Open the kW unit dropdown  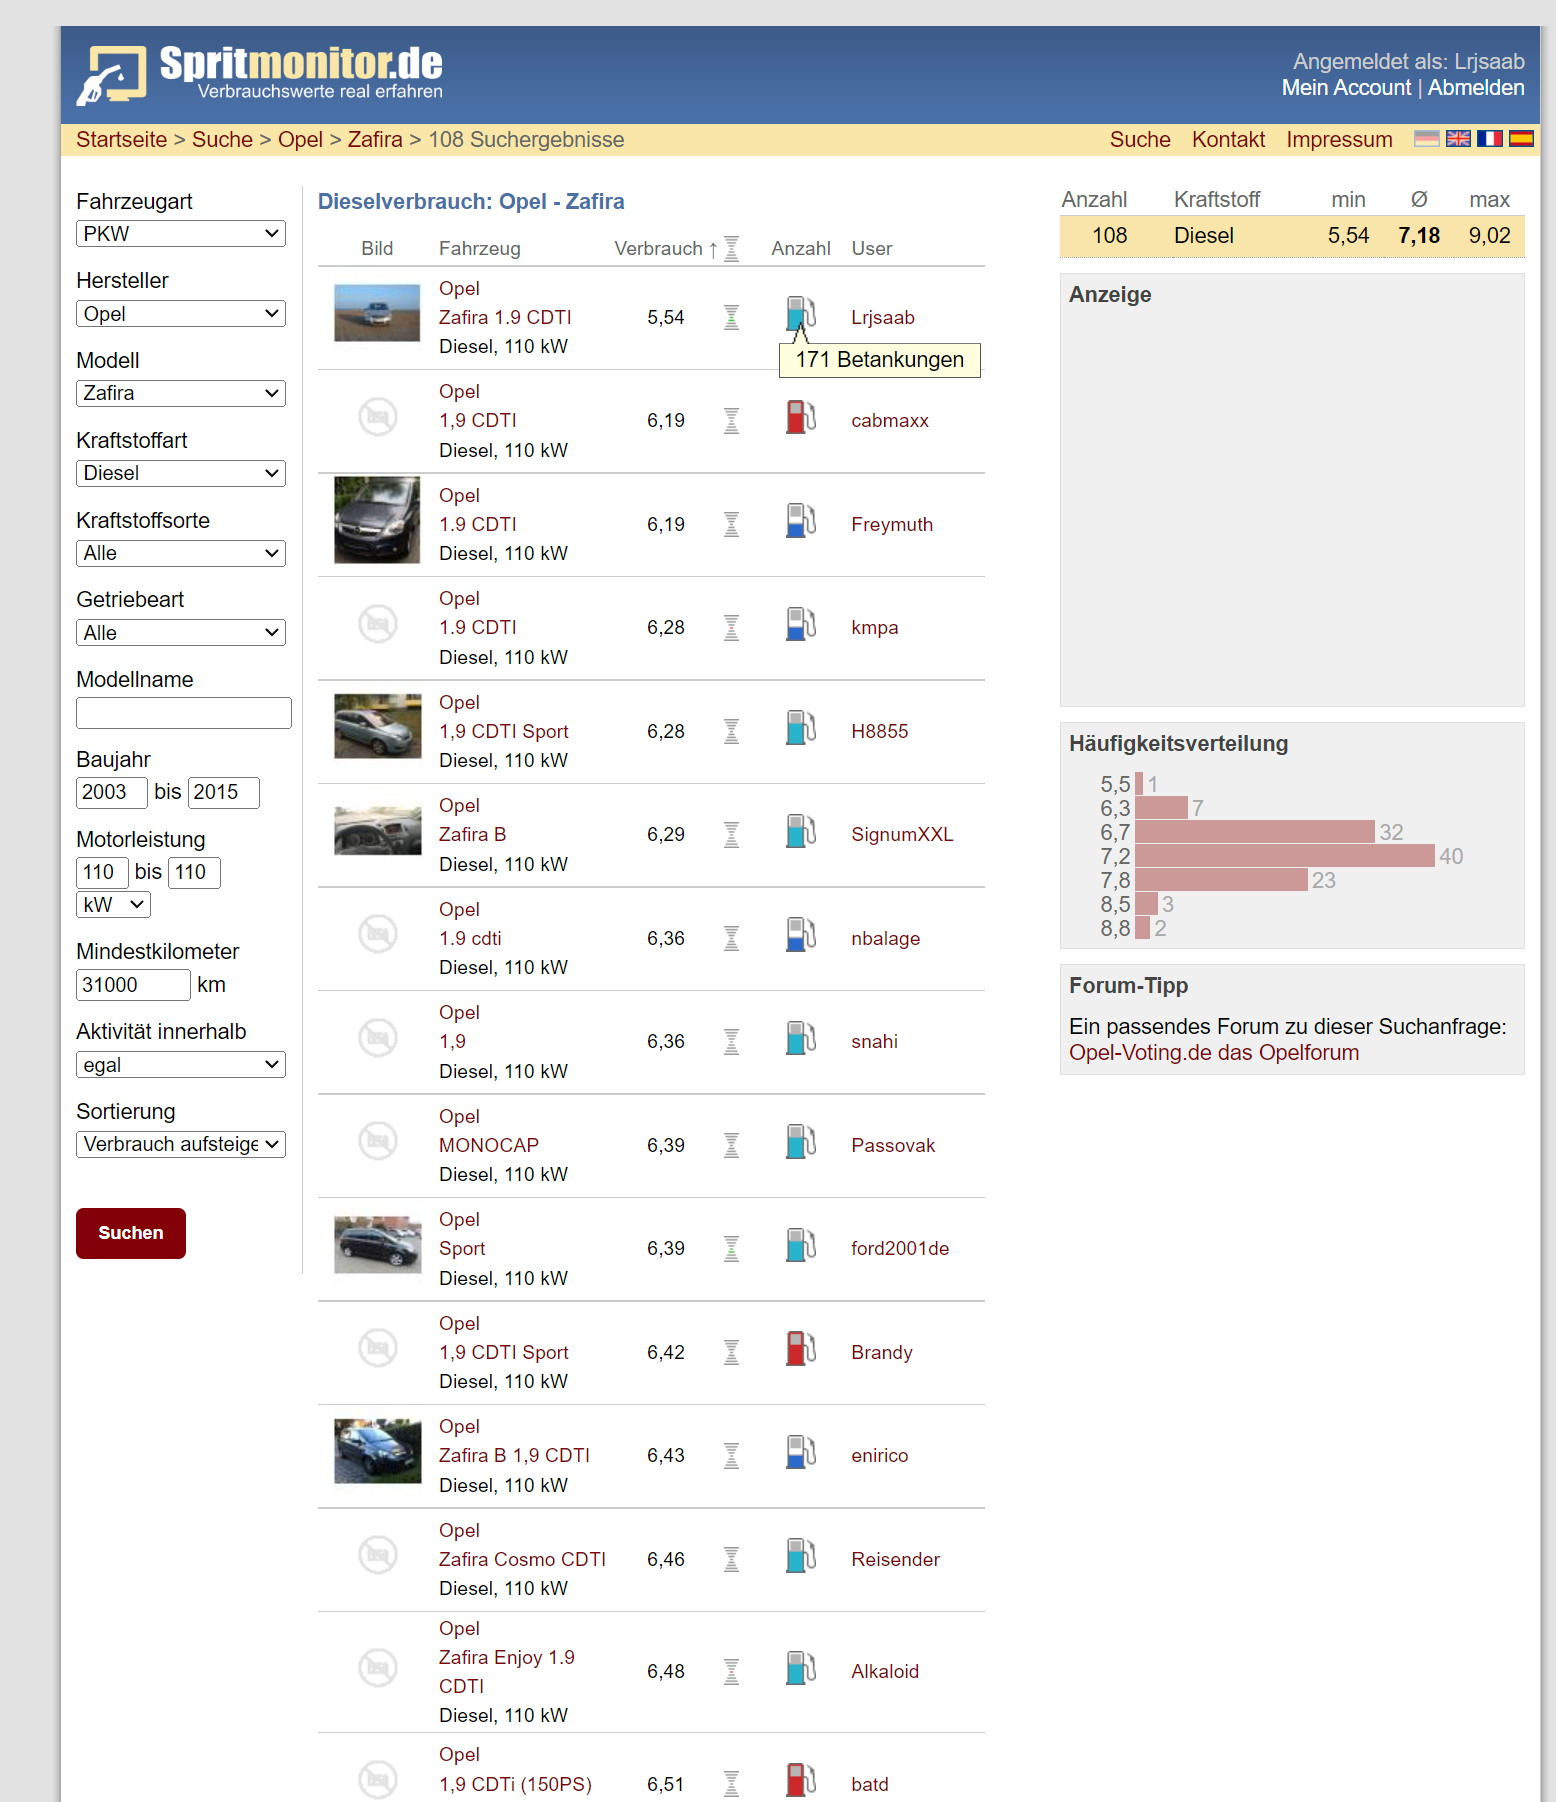[113, 905]
